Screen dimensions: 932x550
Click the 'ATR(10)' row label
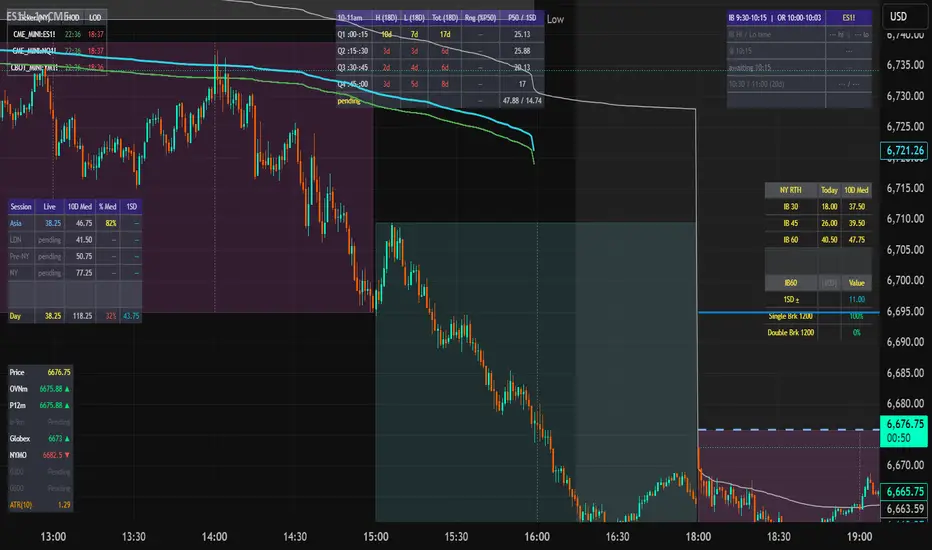(x=21, y=505)
